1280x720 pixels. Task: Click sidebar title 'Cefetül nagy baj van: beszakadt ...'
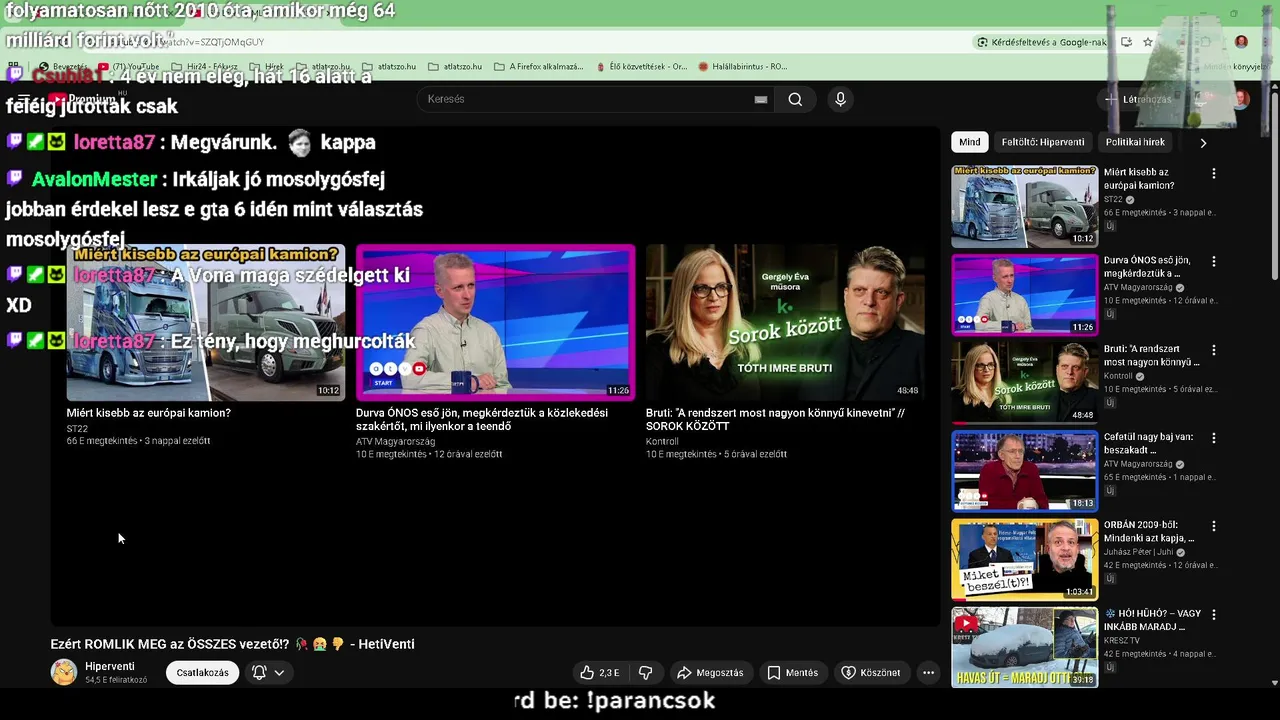(x=1149, y=444)
